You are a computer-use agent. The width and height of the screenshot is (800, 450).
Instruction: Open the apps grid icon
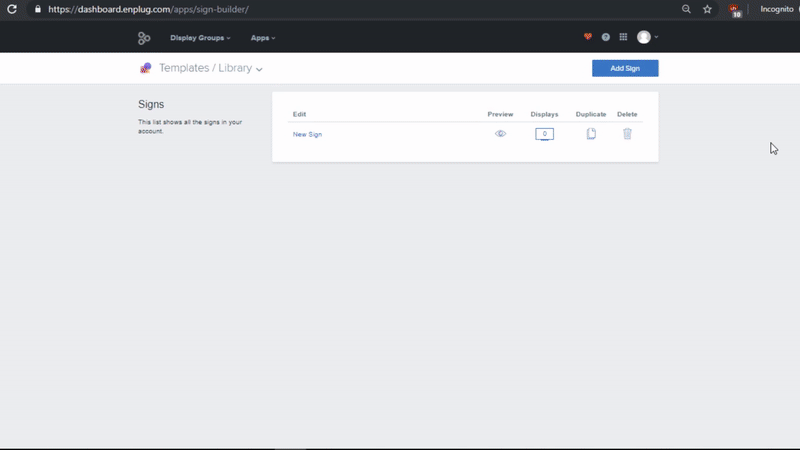623,37
